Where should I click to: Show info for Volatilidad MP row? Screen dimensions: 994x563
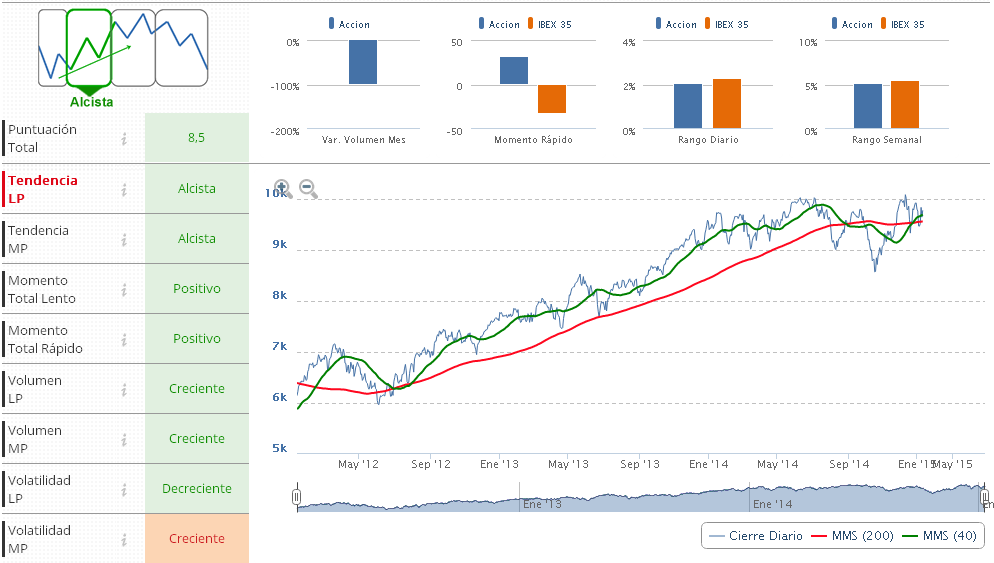125,539
